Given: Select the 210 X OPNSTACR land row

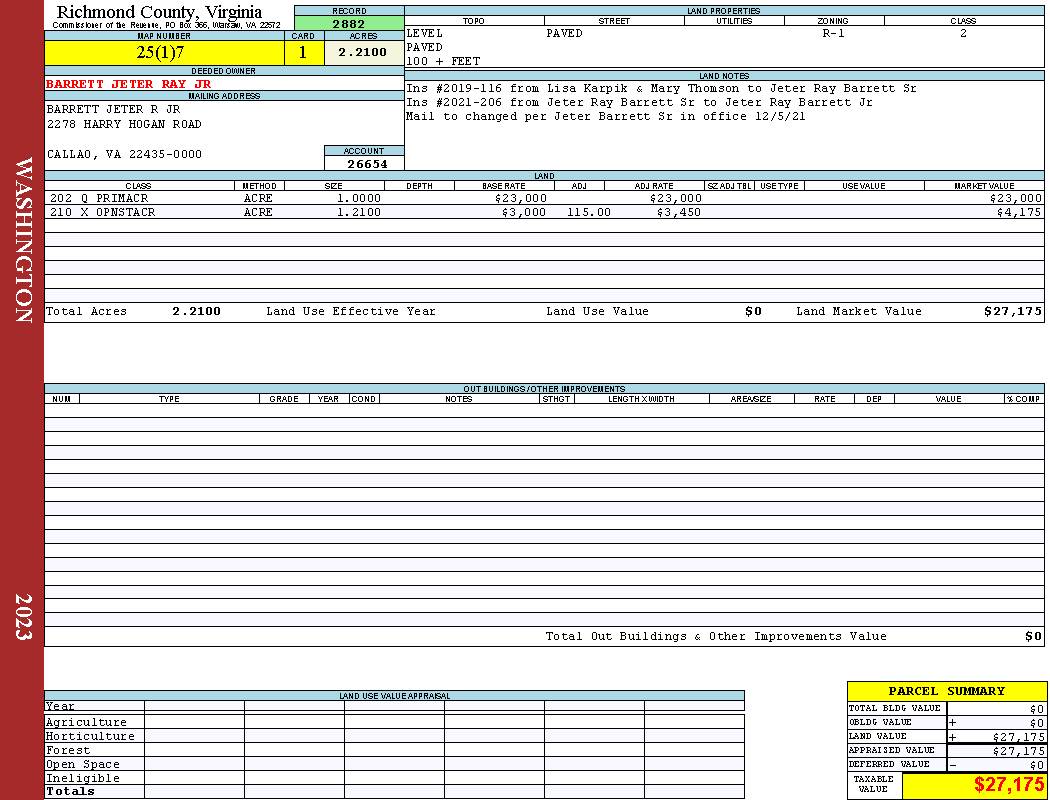Looking at the screenshot, I should coord(544,212).
